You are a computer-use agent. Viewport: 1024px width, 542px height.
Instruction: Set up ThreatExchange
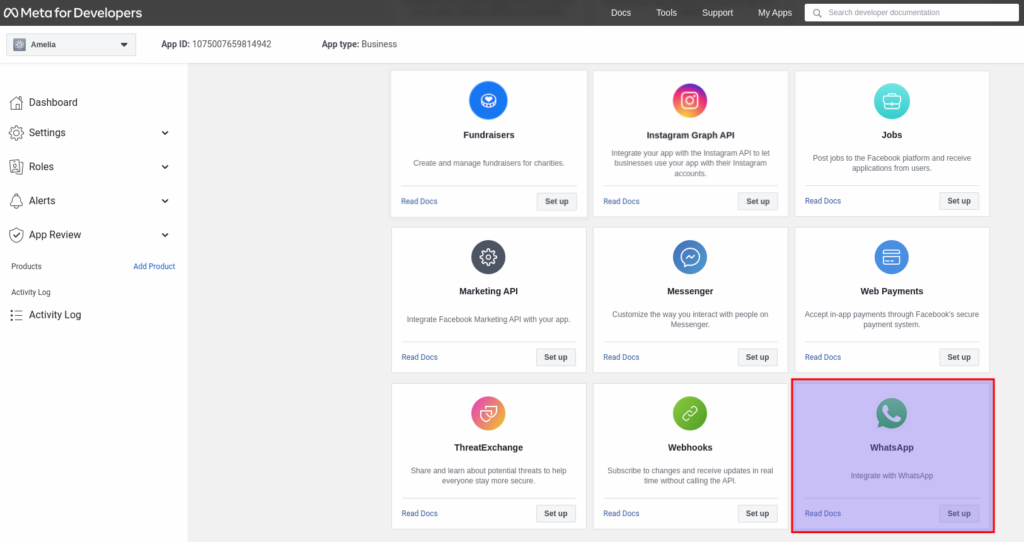pyautogui.click(x=556, y=513)
